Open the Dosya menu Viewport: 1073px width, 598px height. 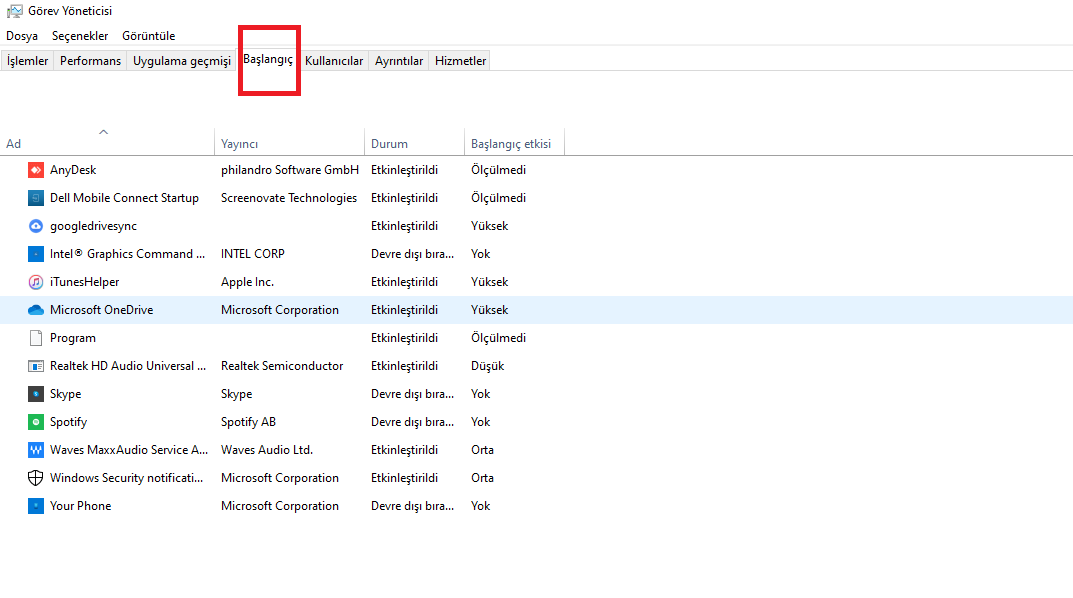(22, 36)
